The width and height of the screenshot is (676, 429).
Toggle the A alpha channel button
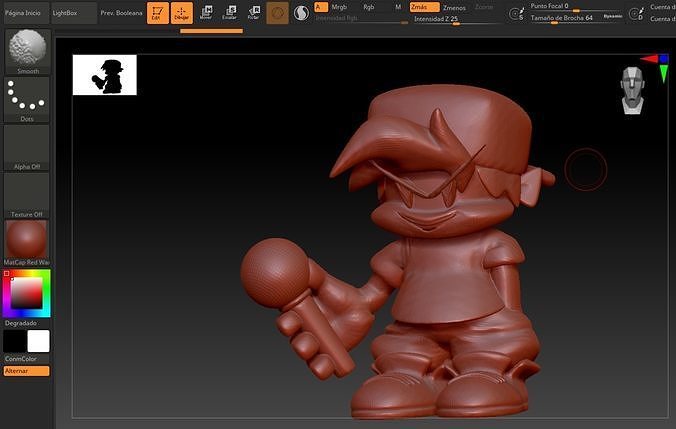(321, 7)
